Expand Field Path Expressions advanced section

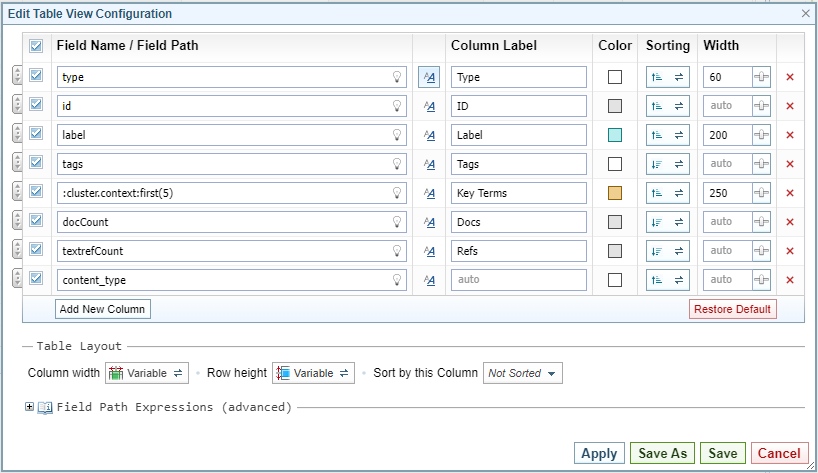30,407
